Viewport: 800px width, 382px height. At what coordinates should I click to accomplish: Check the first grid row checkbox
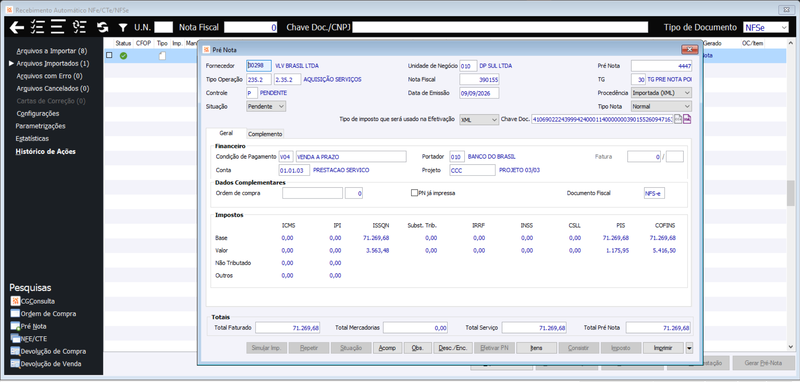tap(109, 56)
